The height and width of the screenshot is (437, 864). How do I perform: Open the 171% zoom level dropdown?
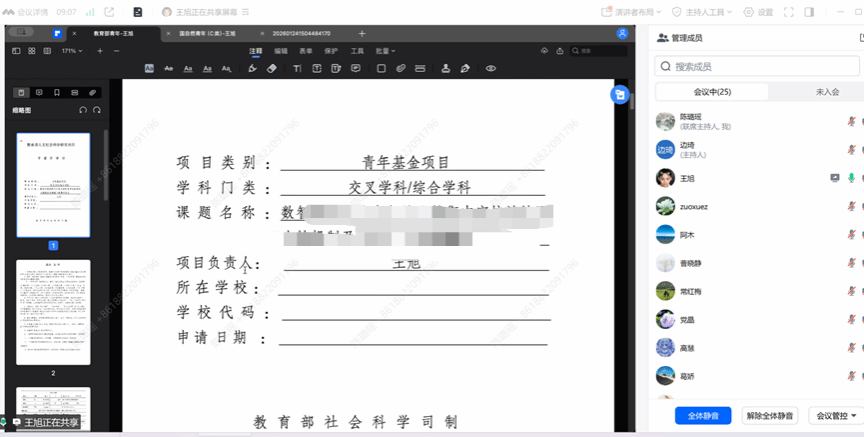[x=73, y=50]
